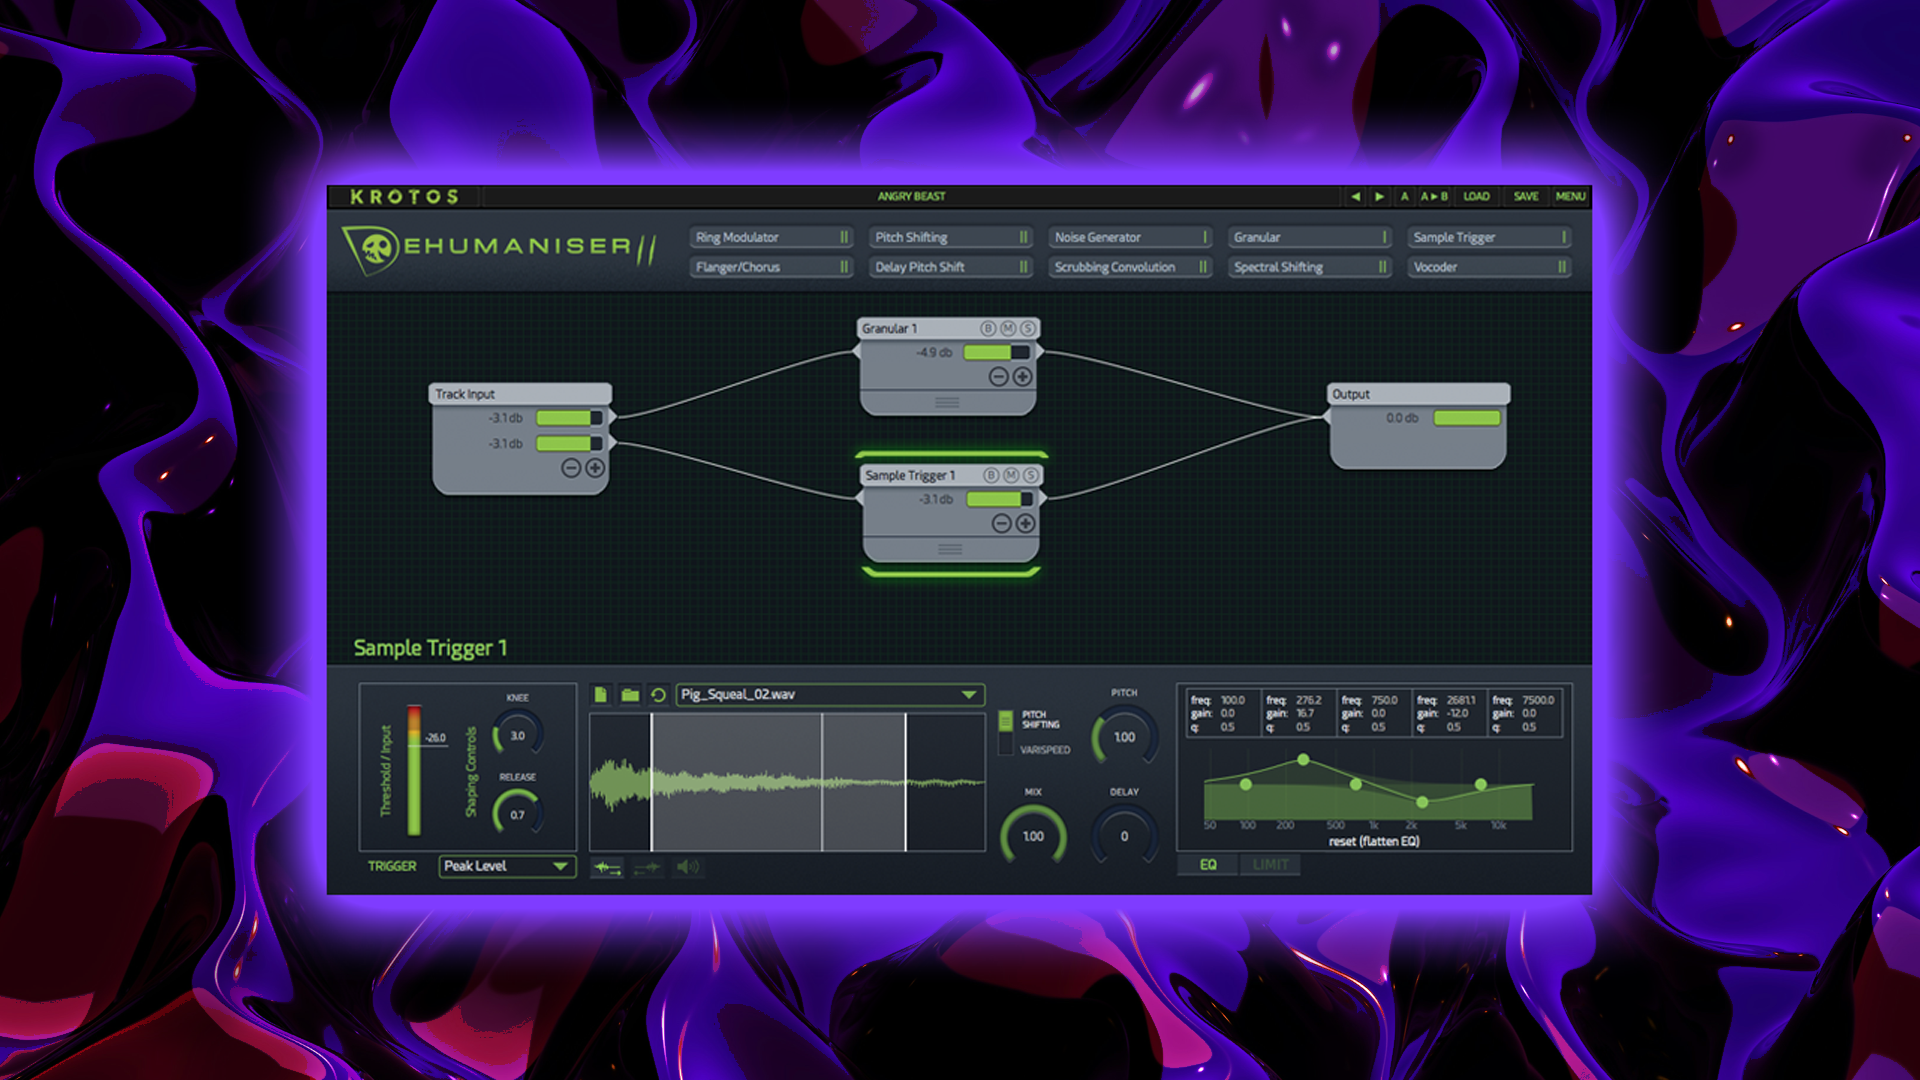
Task: Adjust the Granular 1 level slider
Action: click(x=996, y=352)
